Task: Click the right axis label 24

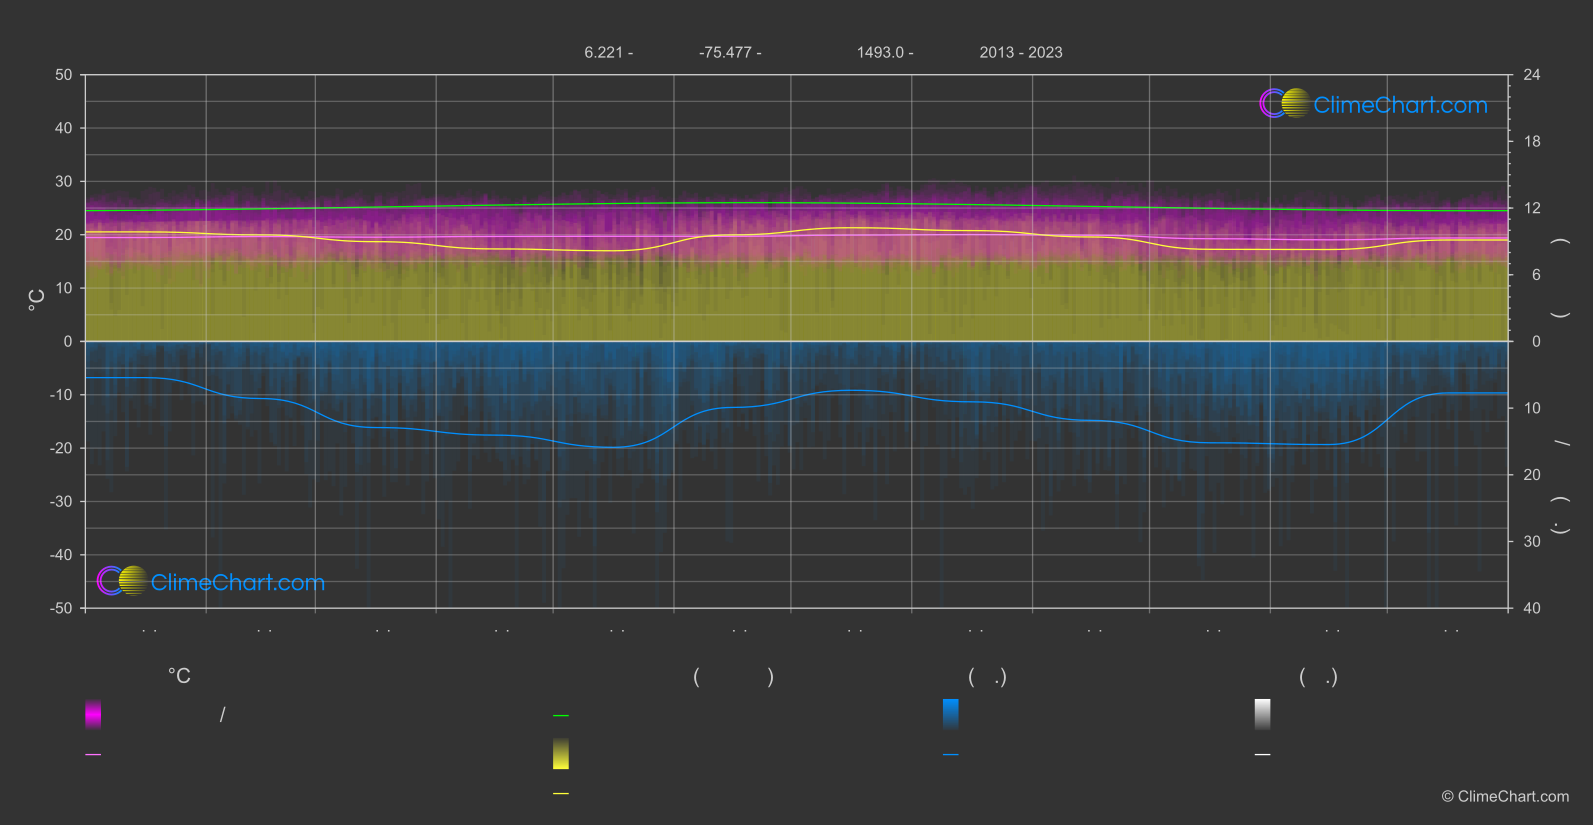Action: click(1532, 75)
